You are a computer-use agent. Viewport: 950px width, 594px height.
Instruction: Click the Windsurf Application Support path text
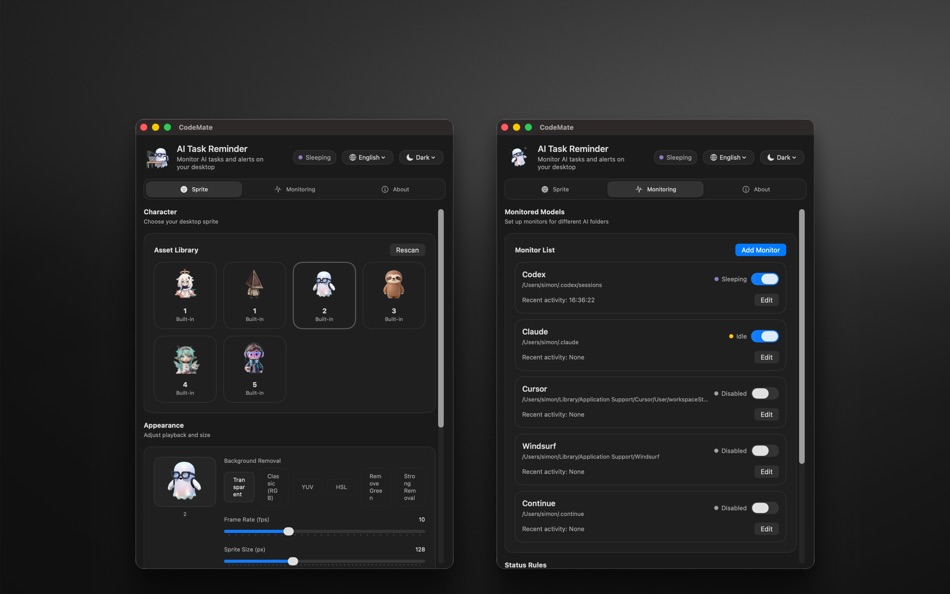tap(590, 457)
